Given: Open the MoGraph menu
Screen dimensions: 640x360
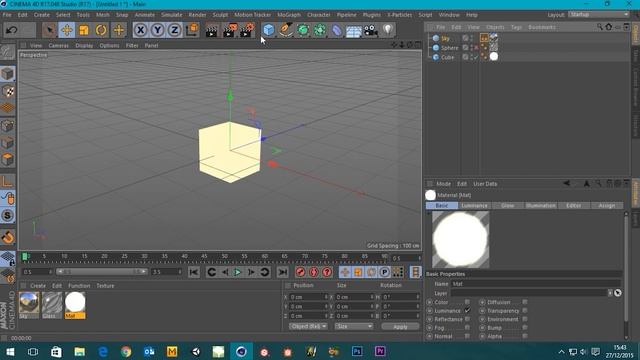Looking at the screenshot, I should (289, 15).
